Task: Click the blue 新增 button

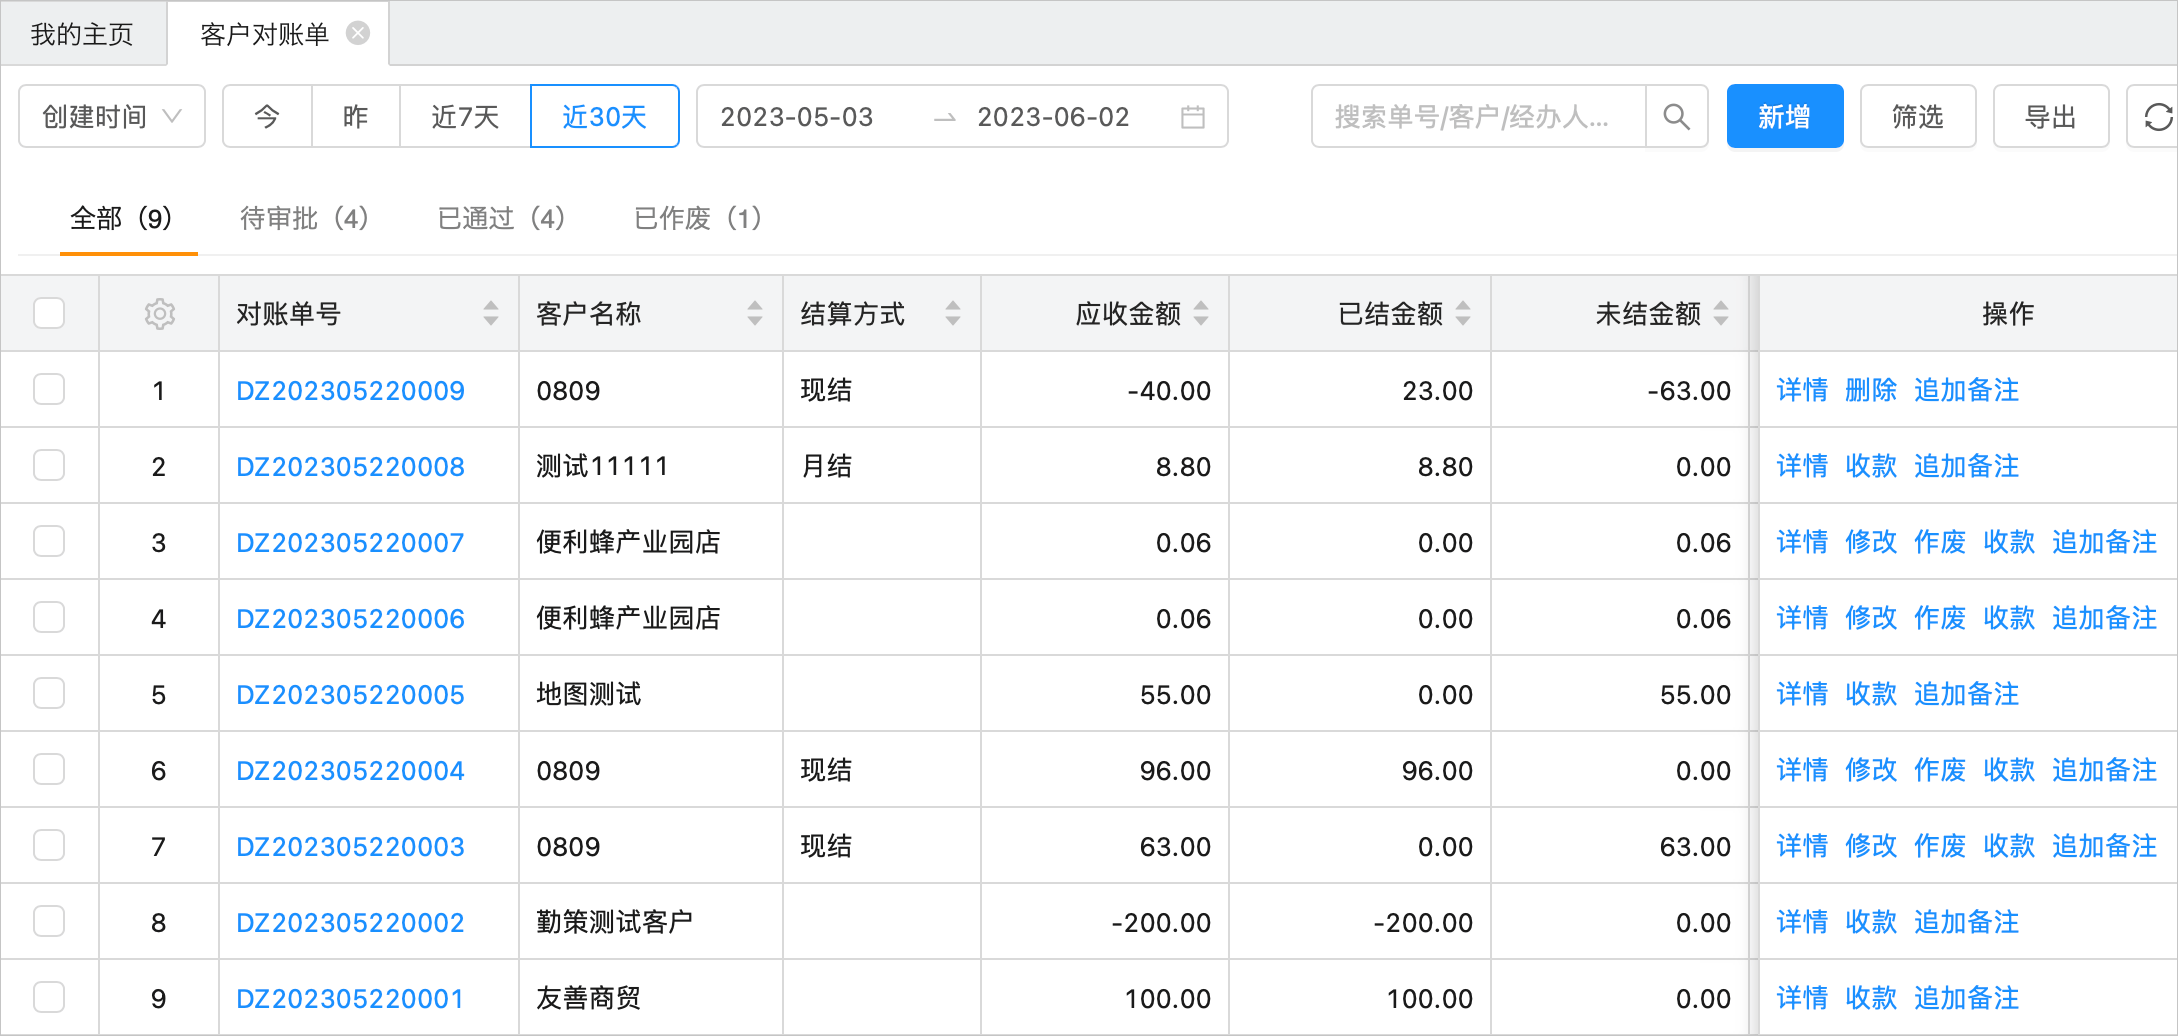Action: point(1784,117)
